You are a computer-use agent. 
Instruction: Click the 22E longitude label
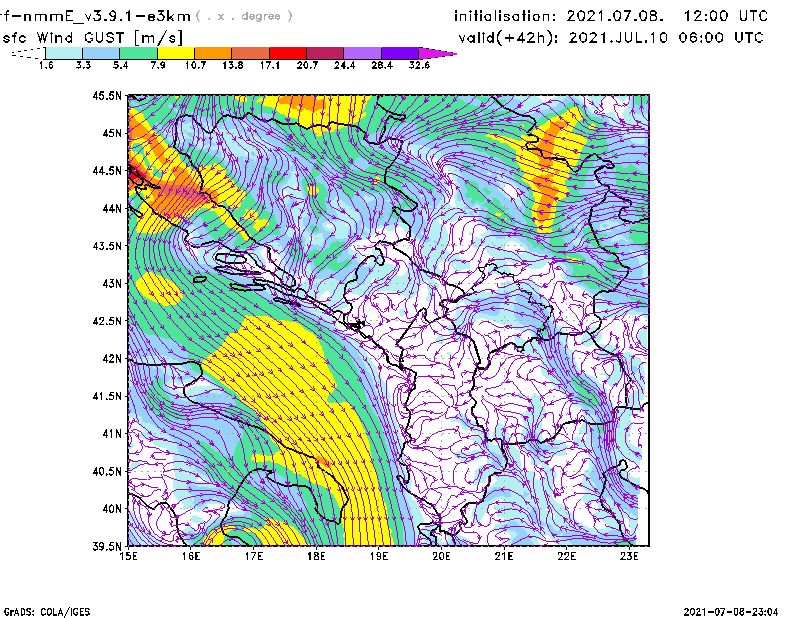click(x=567, y=556)
